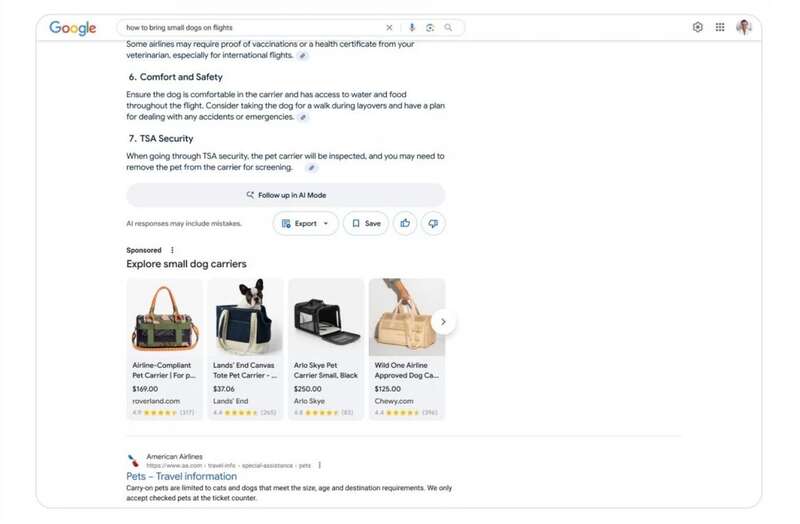The width and height of the screenshot is (800, 524).
Task: Give thumbs up on the AI response
Action: (x=405, y=223)
